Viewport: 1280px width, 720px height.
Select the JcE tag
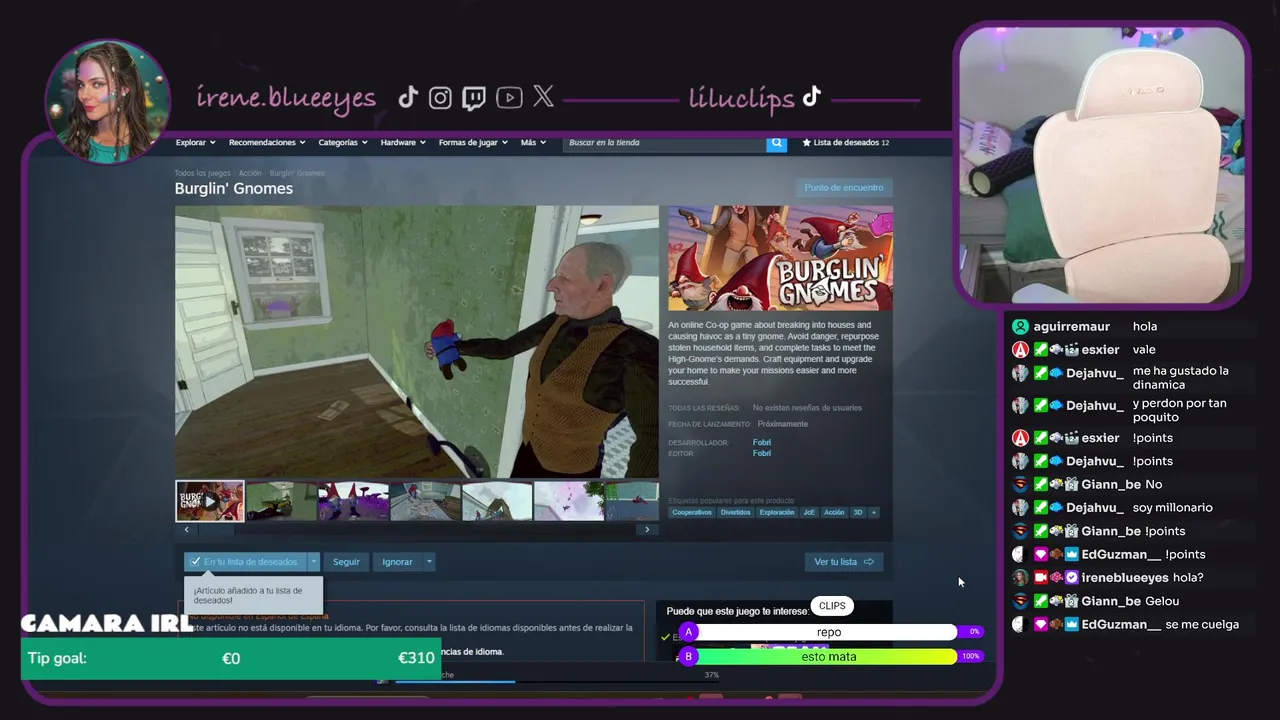(x=809, y=512)
